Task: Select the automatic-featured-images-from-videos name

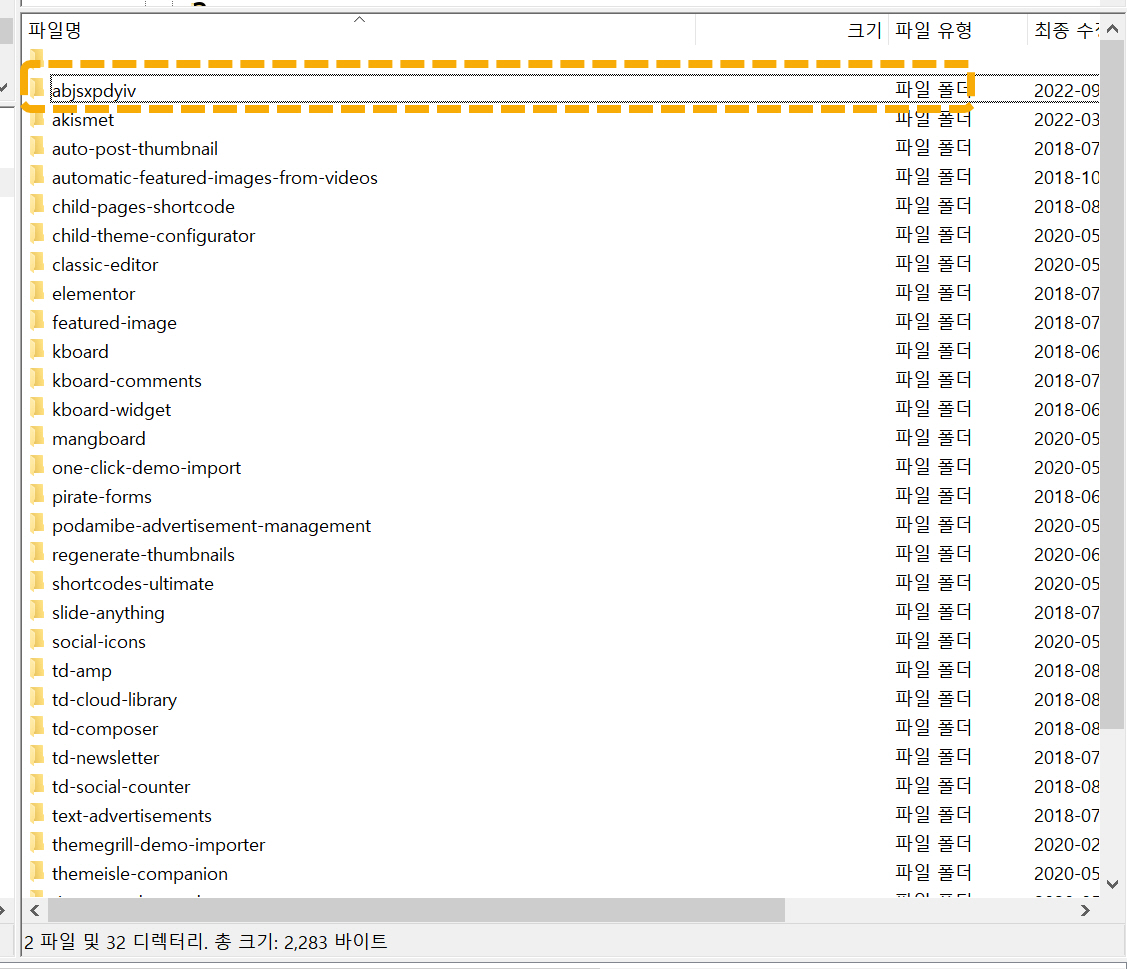Action: click(x=214, y=178)
